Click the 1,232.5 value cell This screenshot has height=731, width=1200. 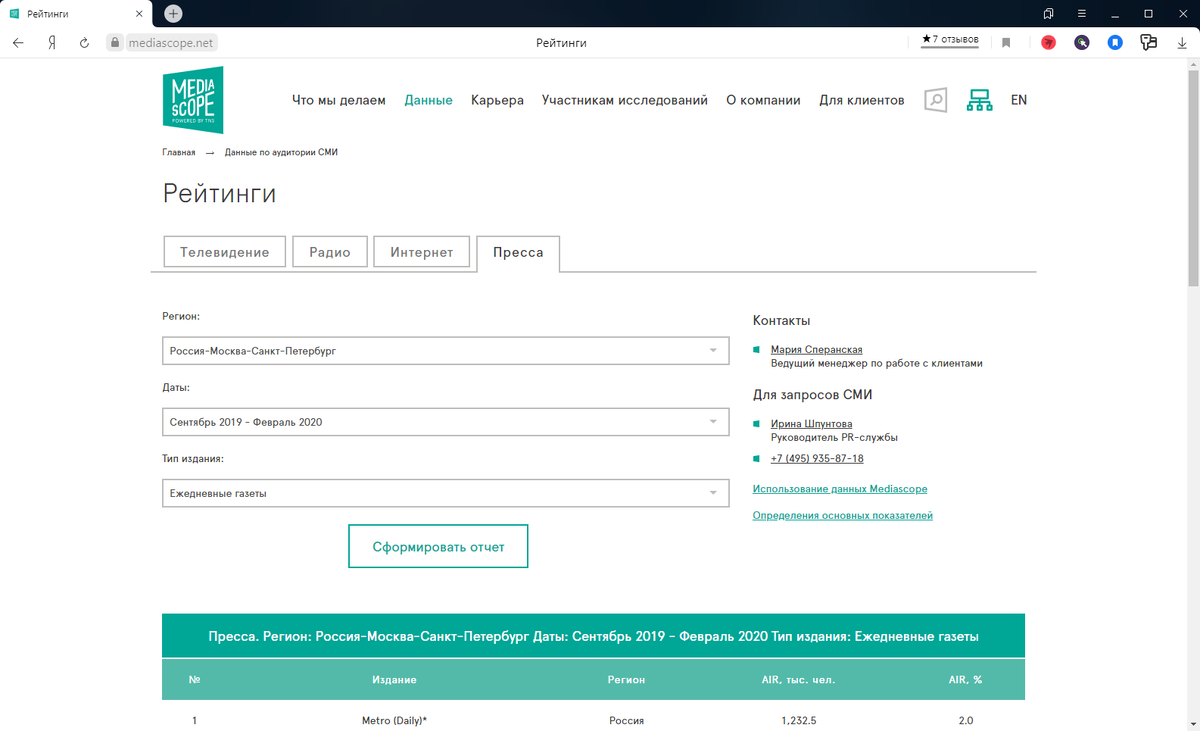pos(799,720)
